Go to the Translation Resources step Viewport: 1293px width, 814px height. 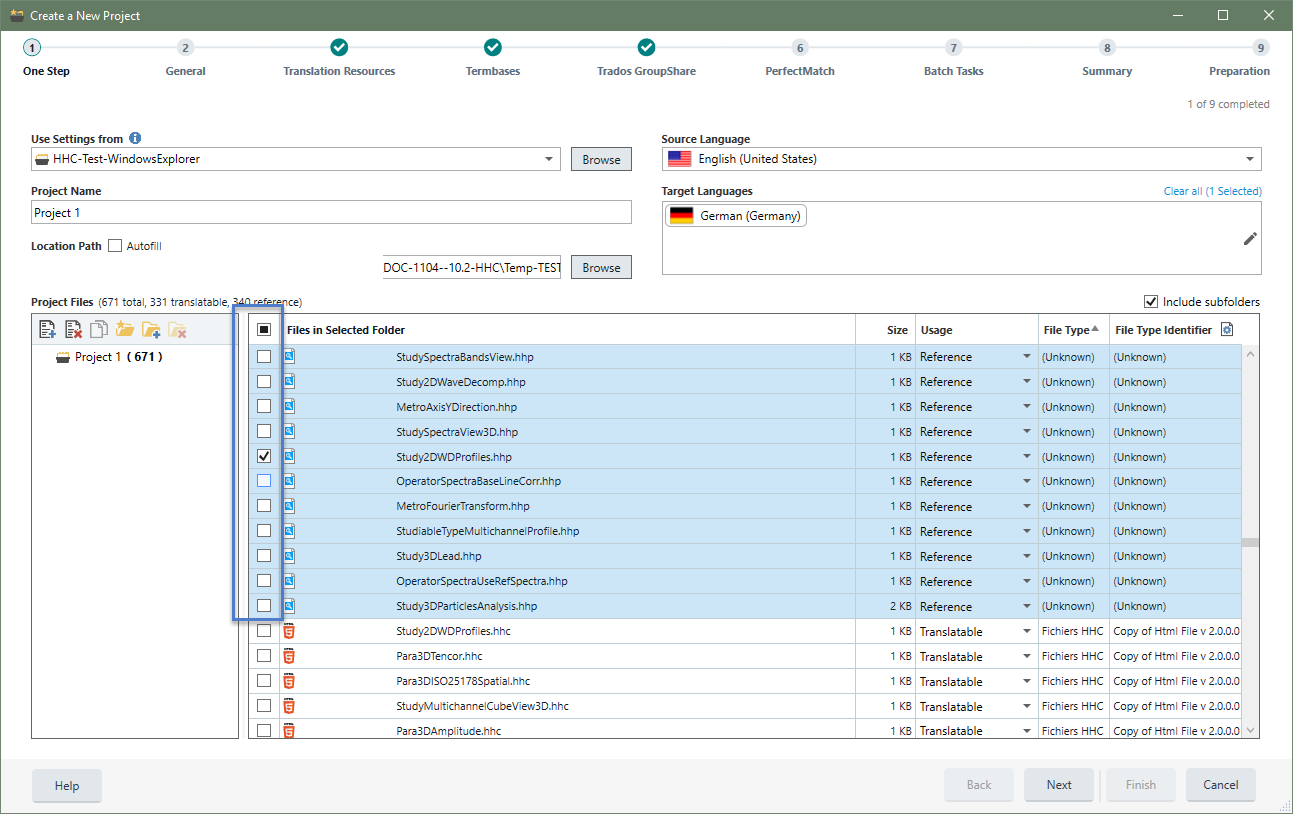pos(339,59)
